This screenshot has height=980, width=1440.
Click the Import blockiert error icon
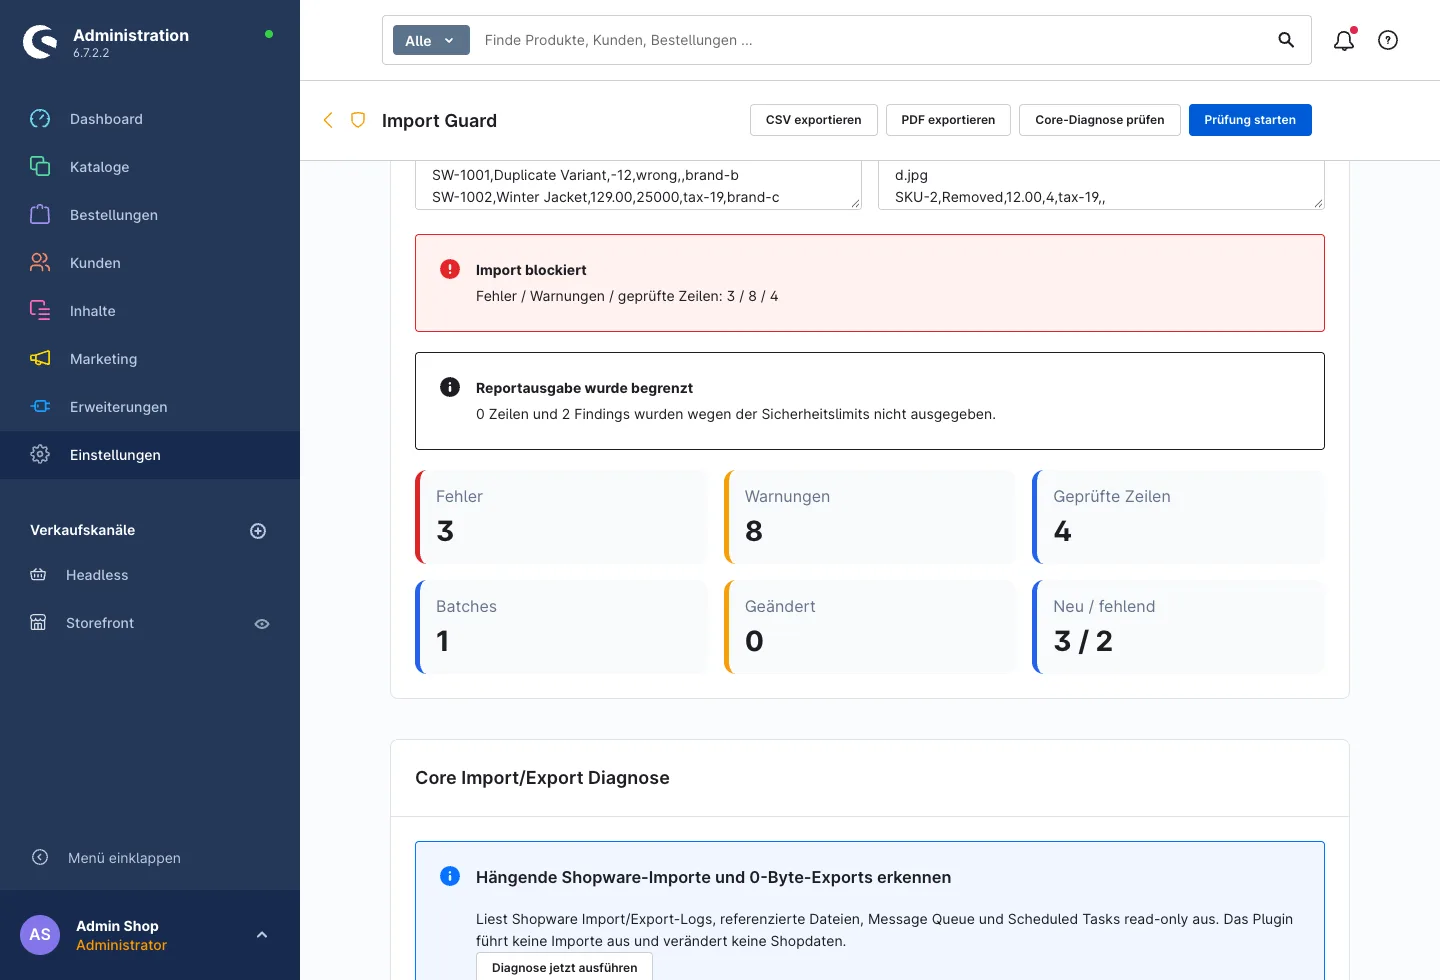pyautogui.click(x=450, y=269)
